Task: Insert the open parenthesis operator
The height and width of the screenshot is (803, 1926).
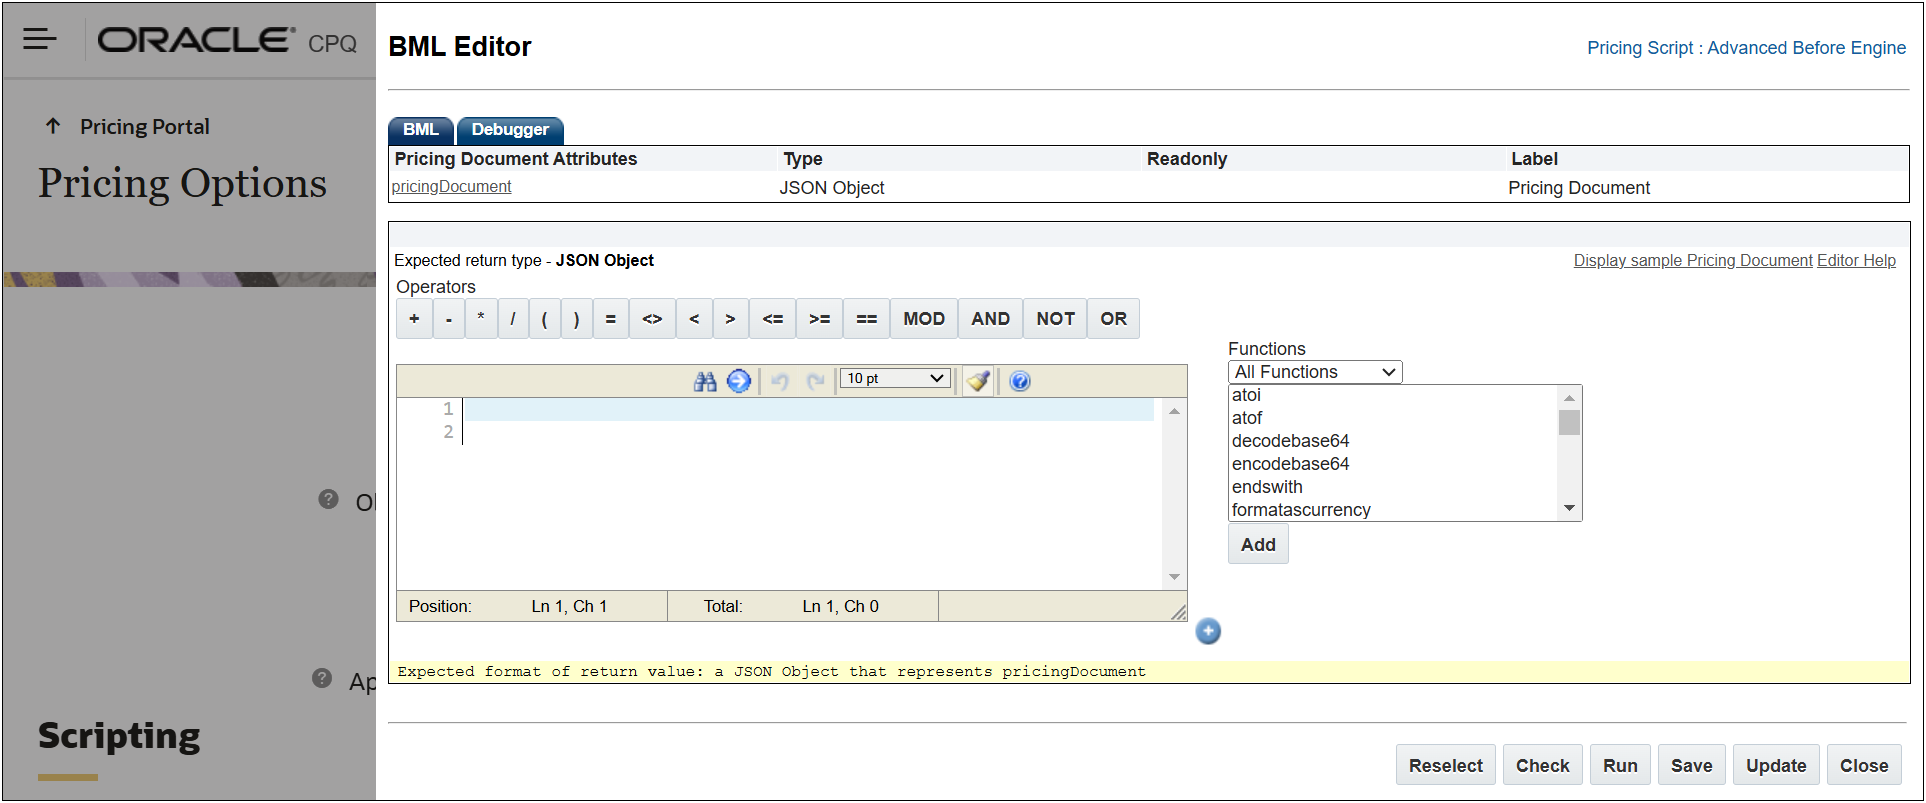Action: pos(545,319)
